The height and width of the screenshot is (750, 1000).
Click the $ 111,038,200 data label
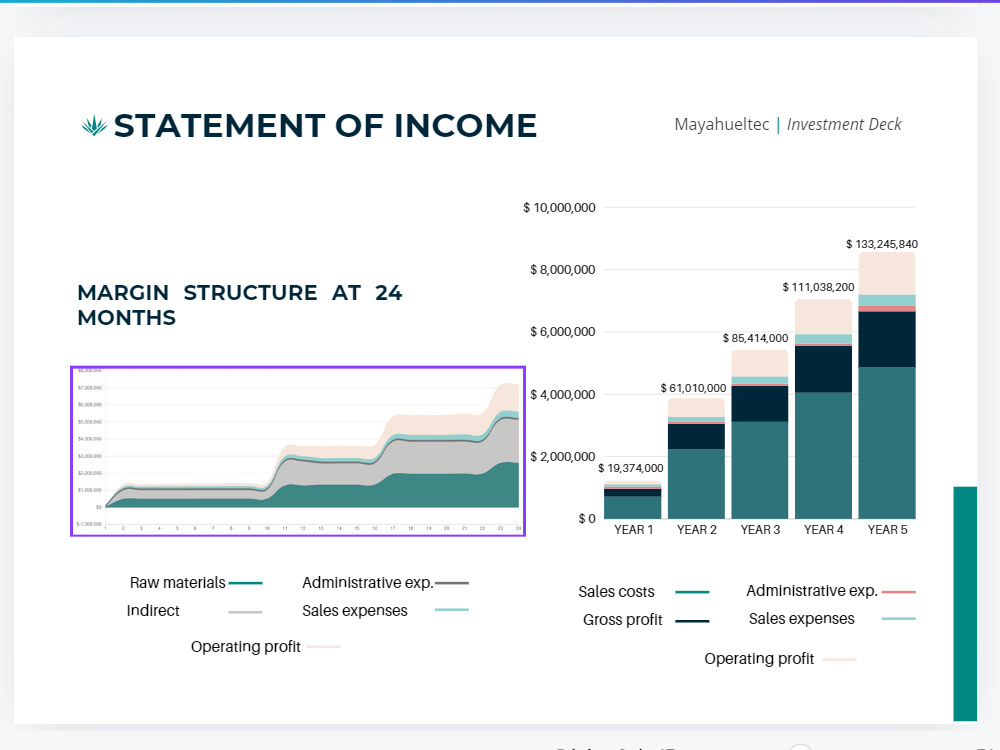click(818, 287)
